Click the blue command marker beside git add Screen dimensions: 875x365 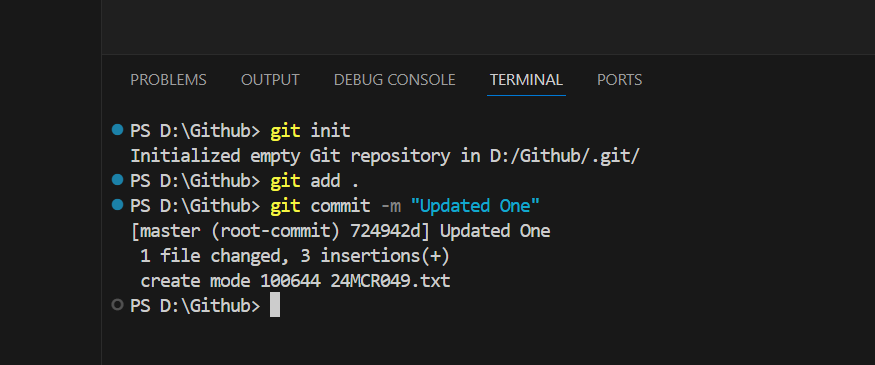[117, 180]
